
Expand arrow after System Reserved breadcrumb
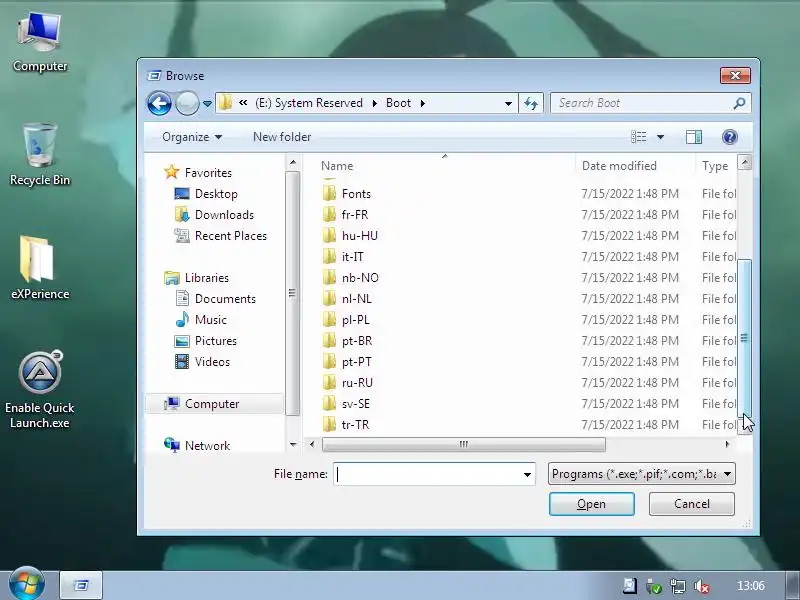[374, 104]
